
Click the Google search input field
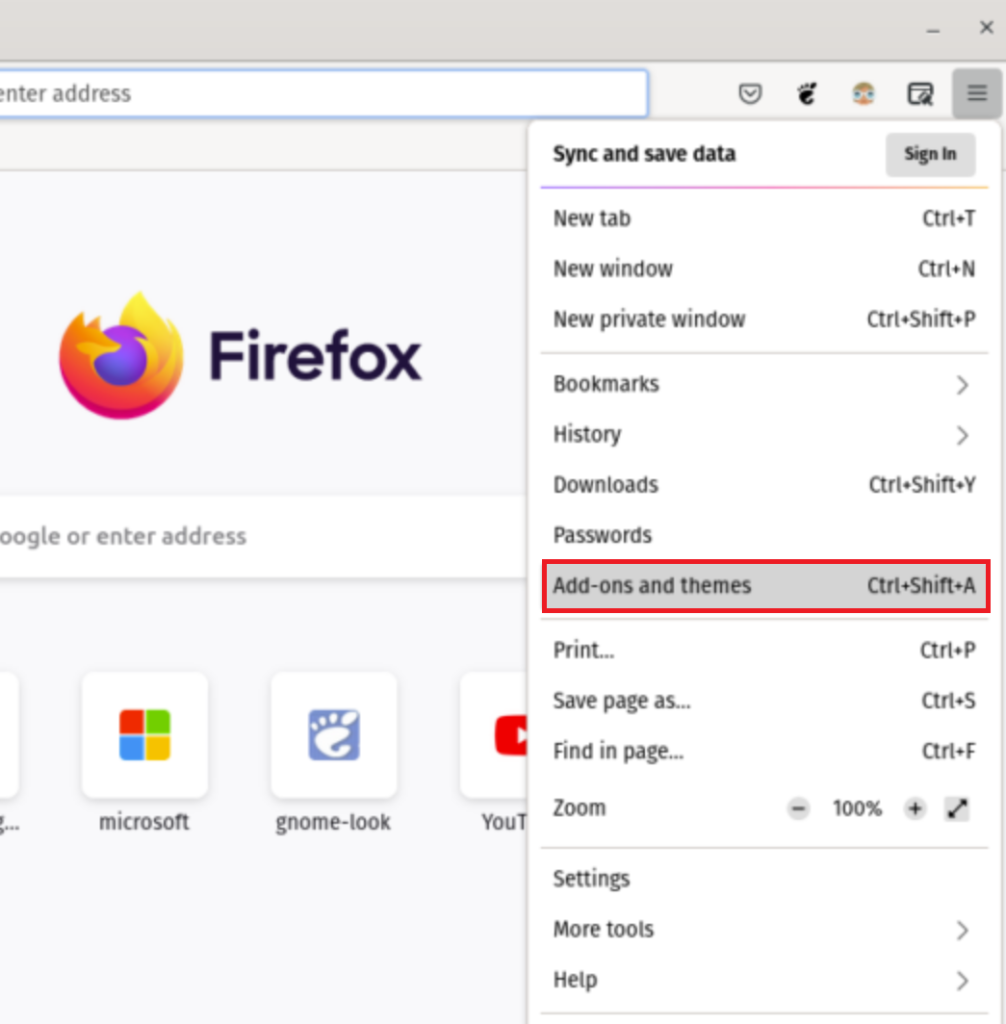250,536
